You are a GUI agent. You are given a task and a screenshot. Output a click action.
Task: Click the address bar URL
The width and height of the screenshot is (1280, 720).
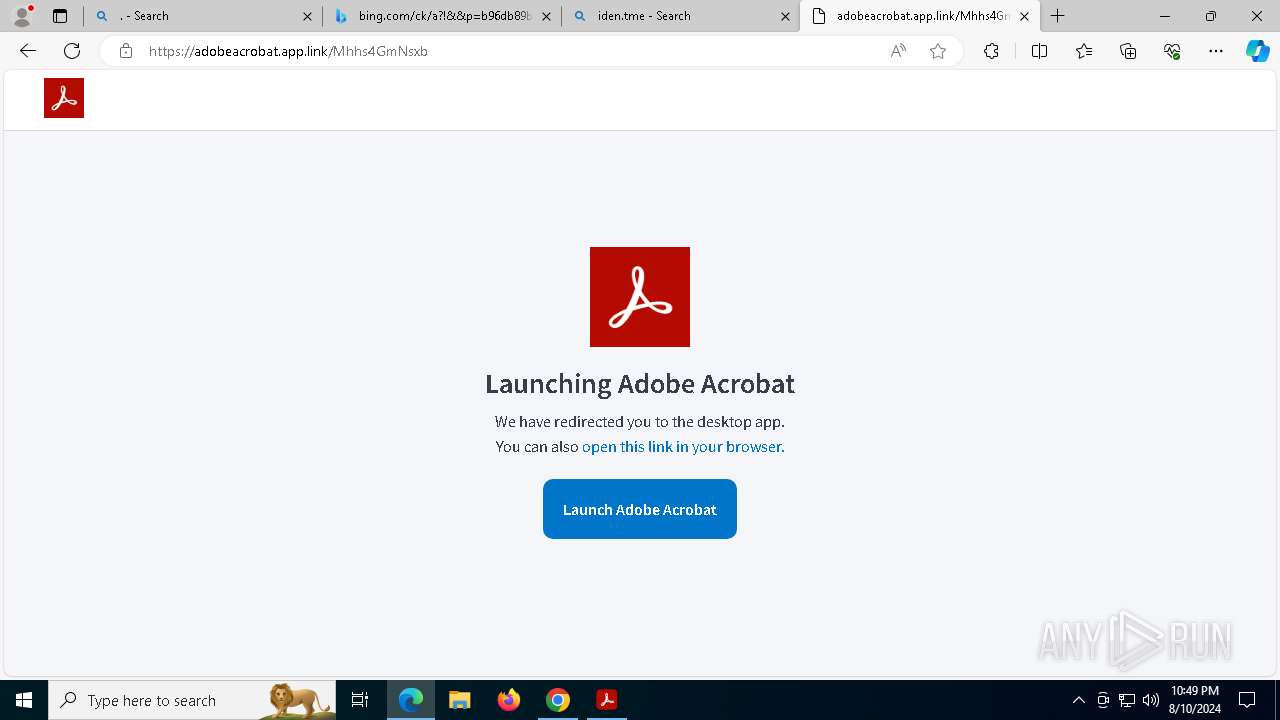coord(288,51)
